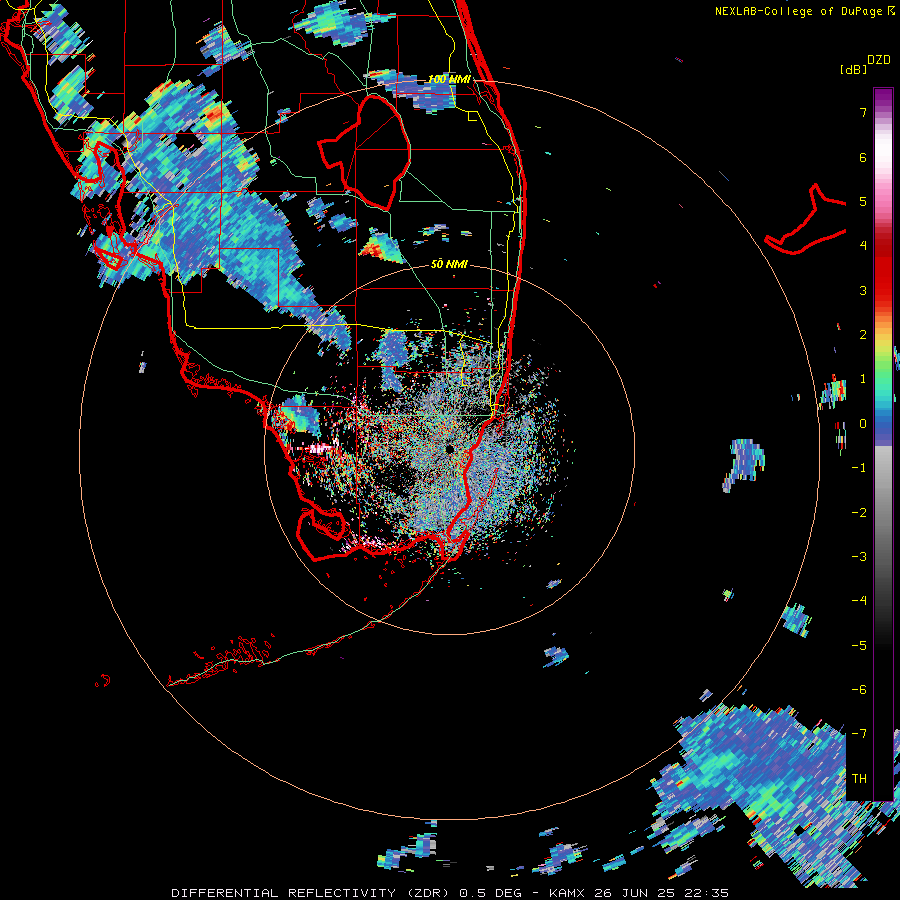Screen dimensions: 900x900
Task: Click the -4 tick label on colorbar
Action: [x=859, y=601]
